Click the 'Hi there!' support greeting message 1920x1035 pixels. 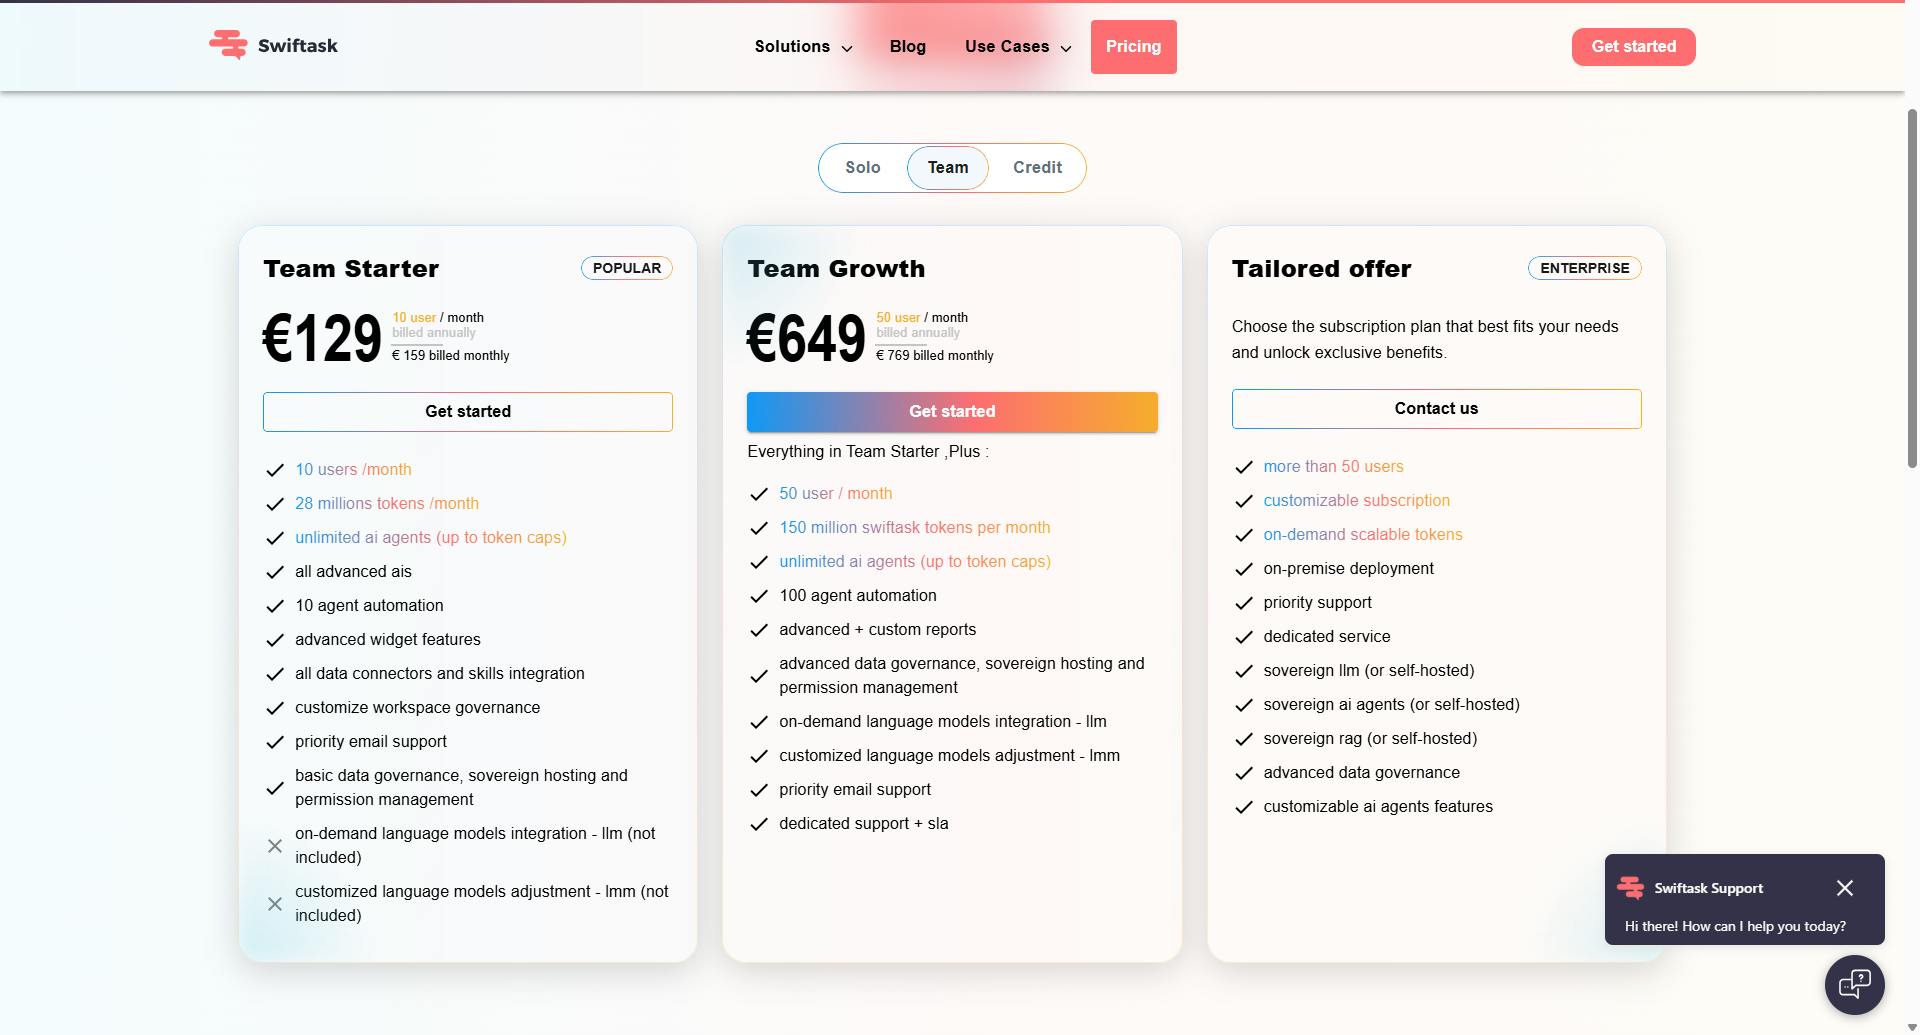click(1737, 926)
